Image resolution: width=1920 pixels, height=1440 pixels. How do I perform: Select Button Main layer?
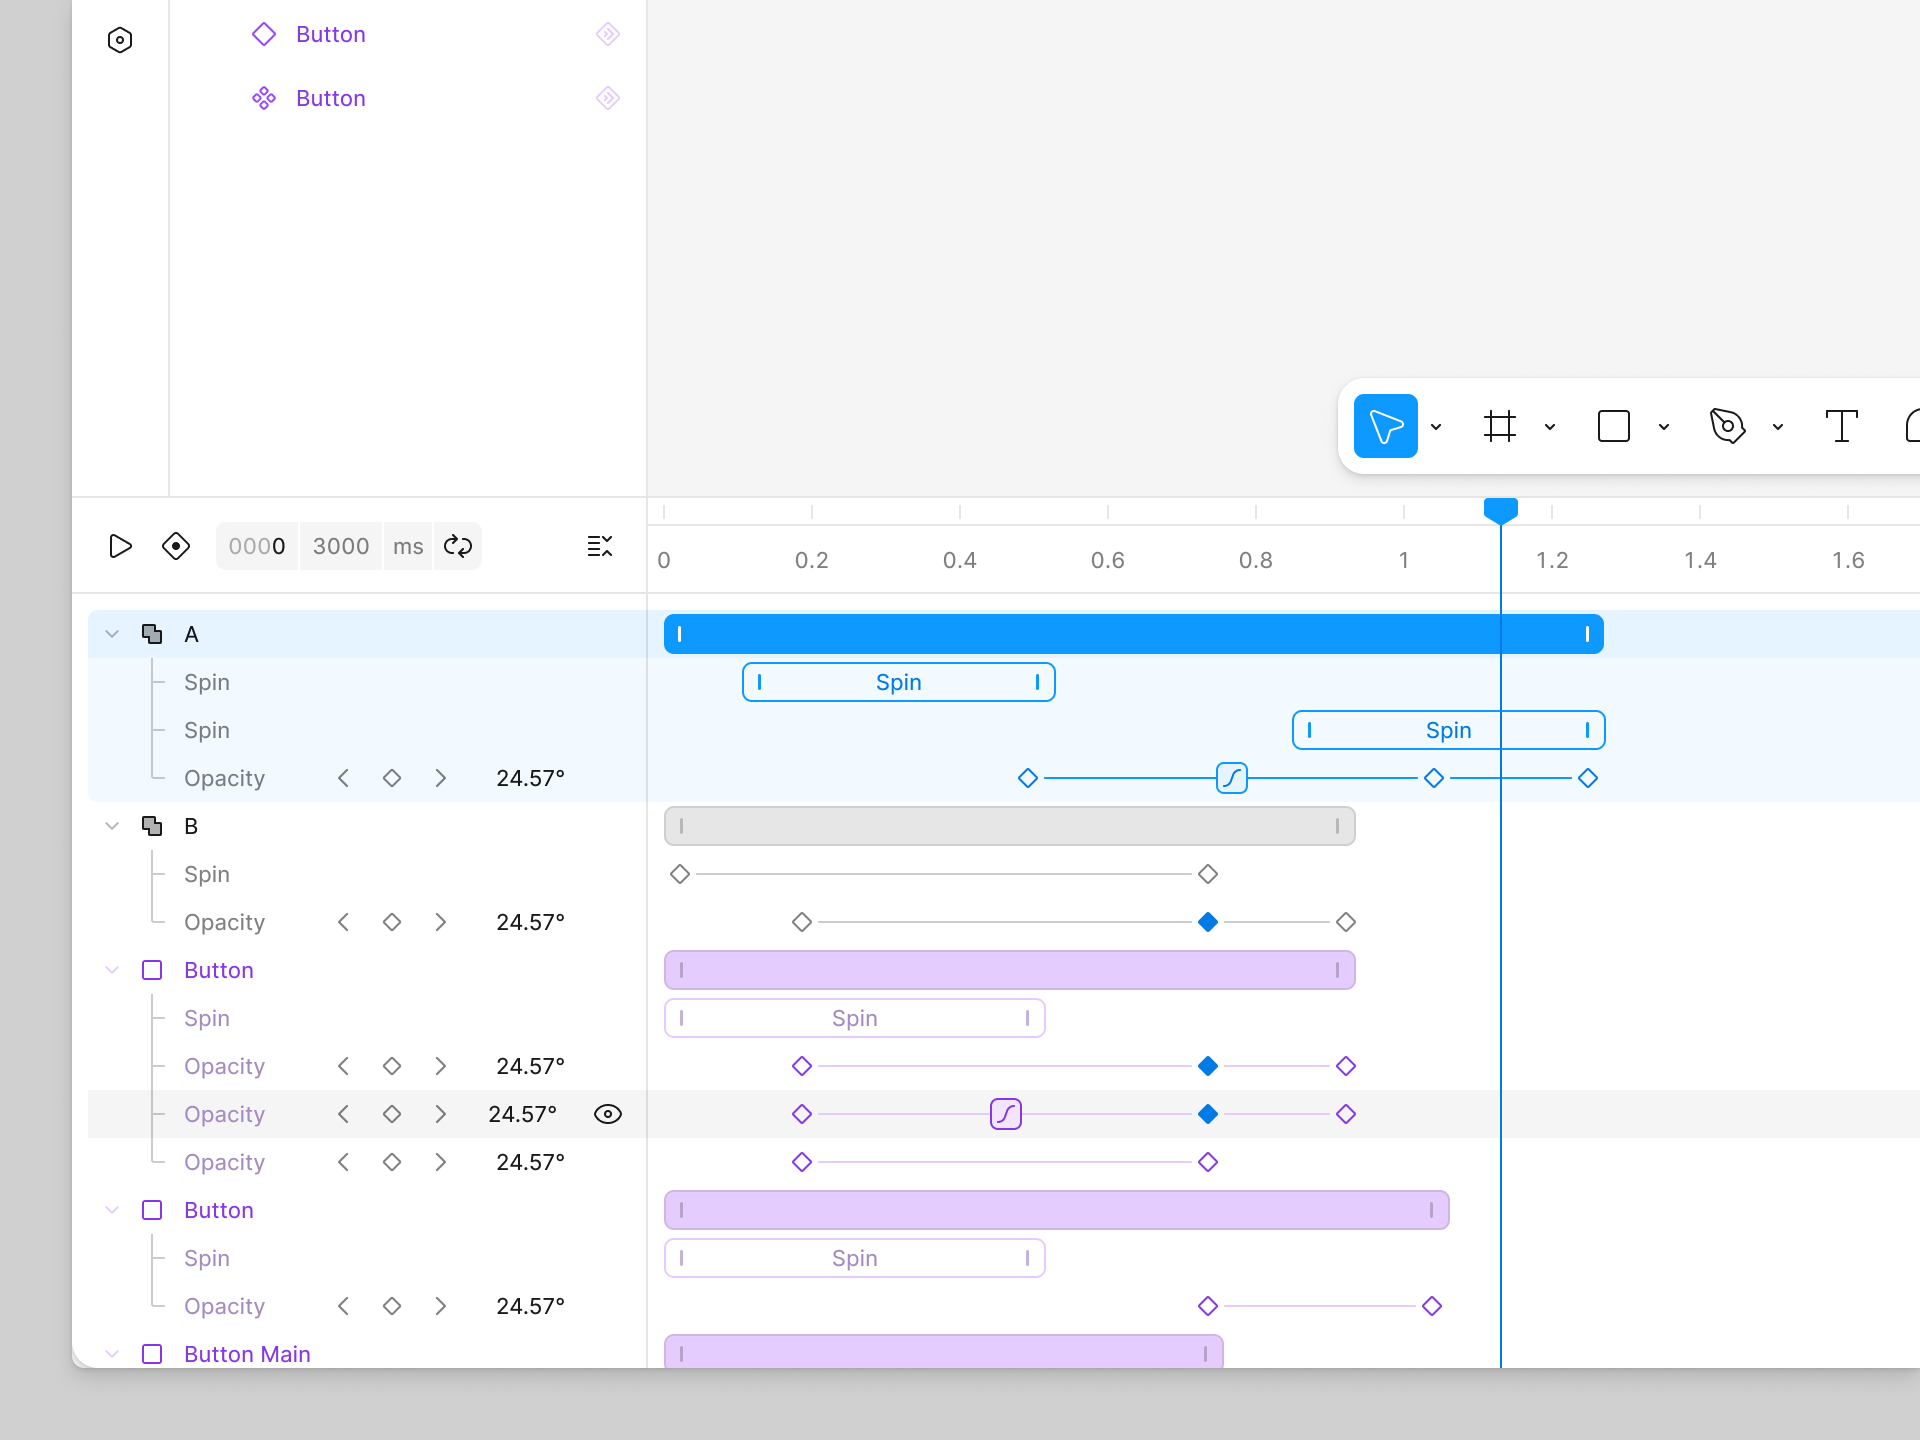tap(367, 1354)
